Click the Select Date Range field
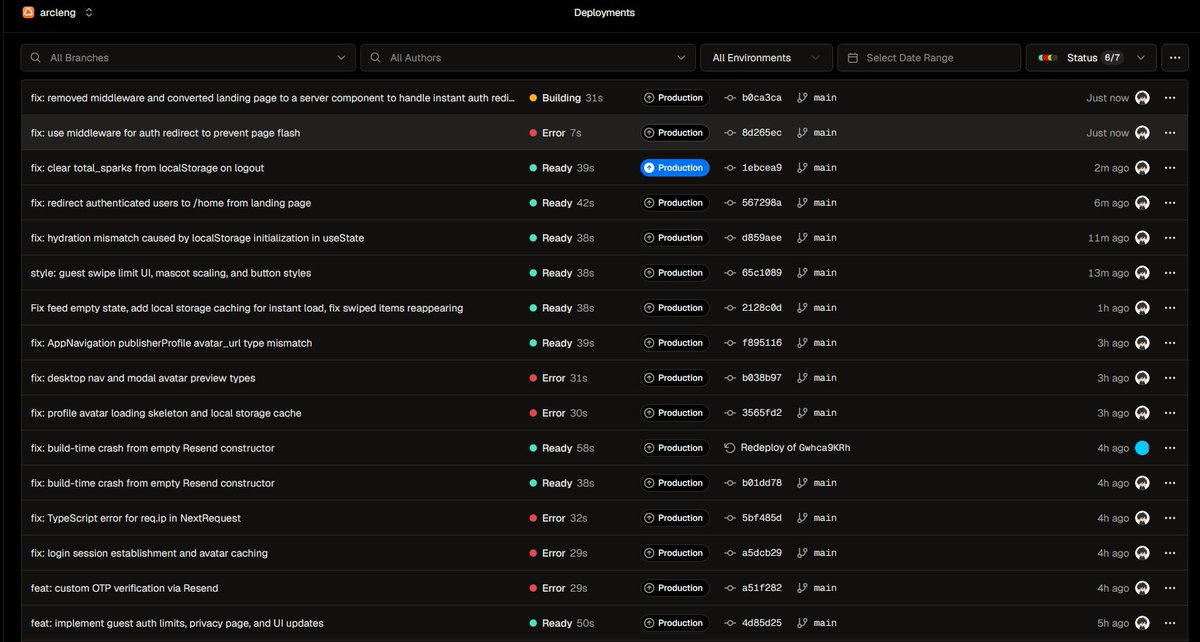Image resolution: width=1200 pixels, height=642 pixels. (928, 58)
